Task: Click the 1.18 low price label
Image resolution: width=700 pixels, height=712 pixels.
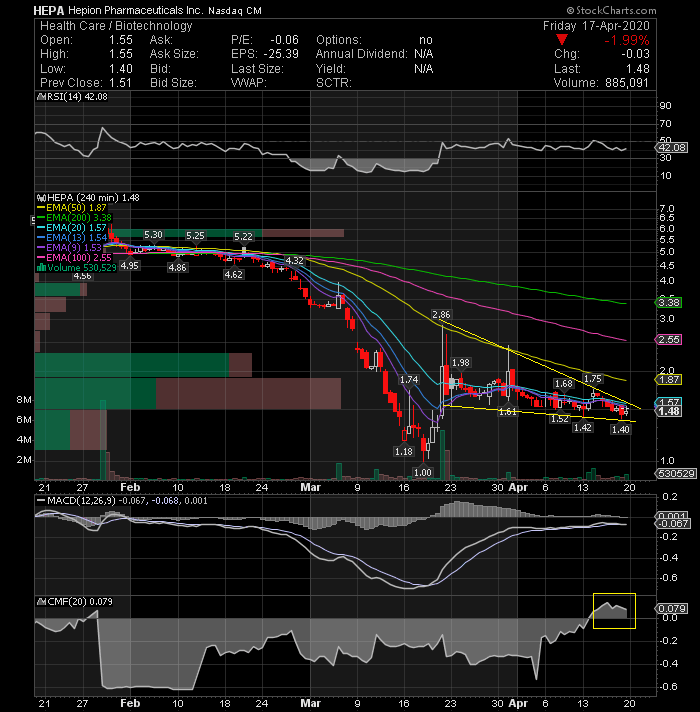Action: click(404, 451)
